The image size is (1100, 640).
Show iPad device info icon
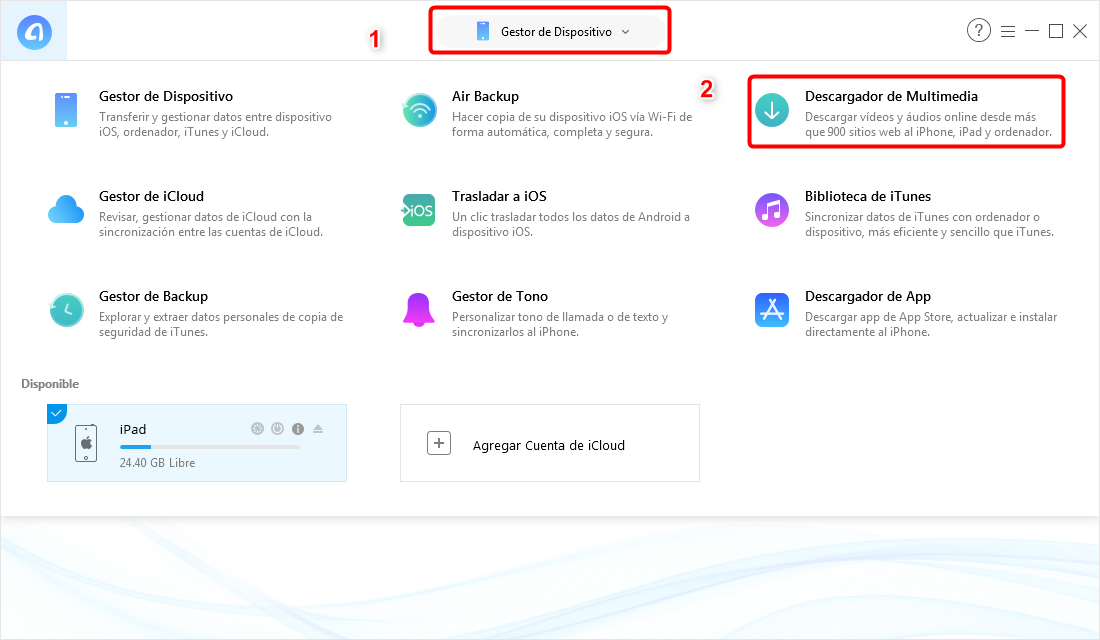298,429
